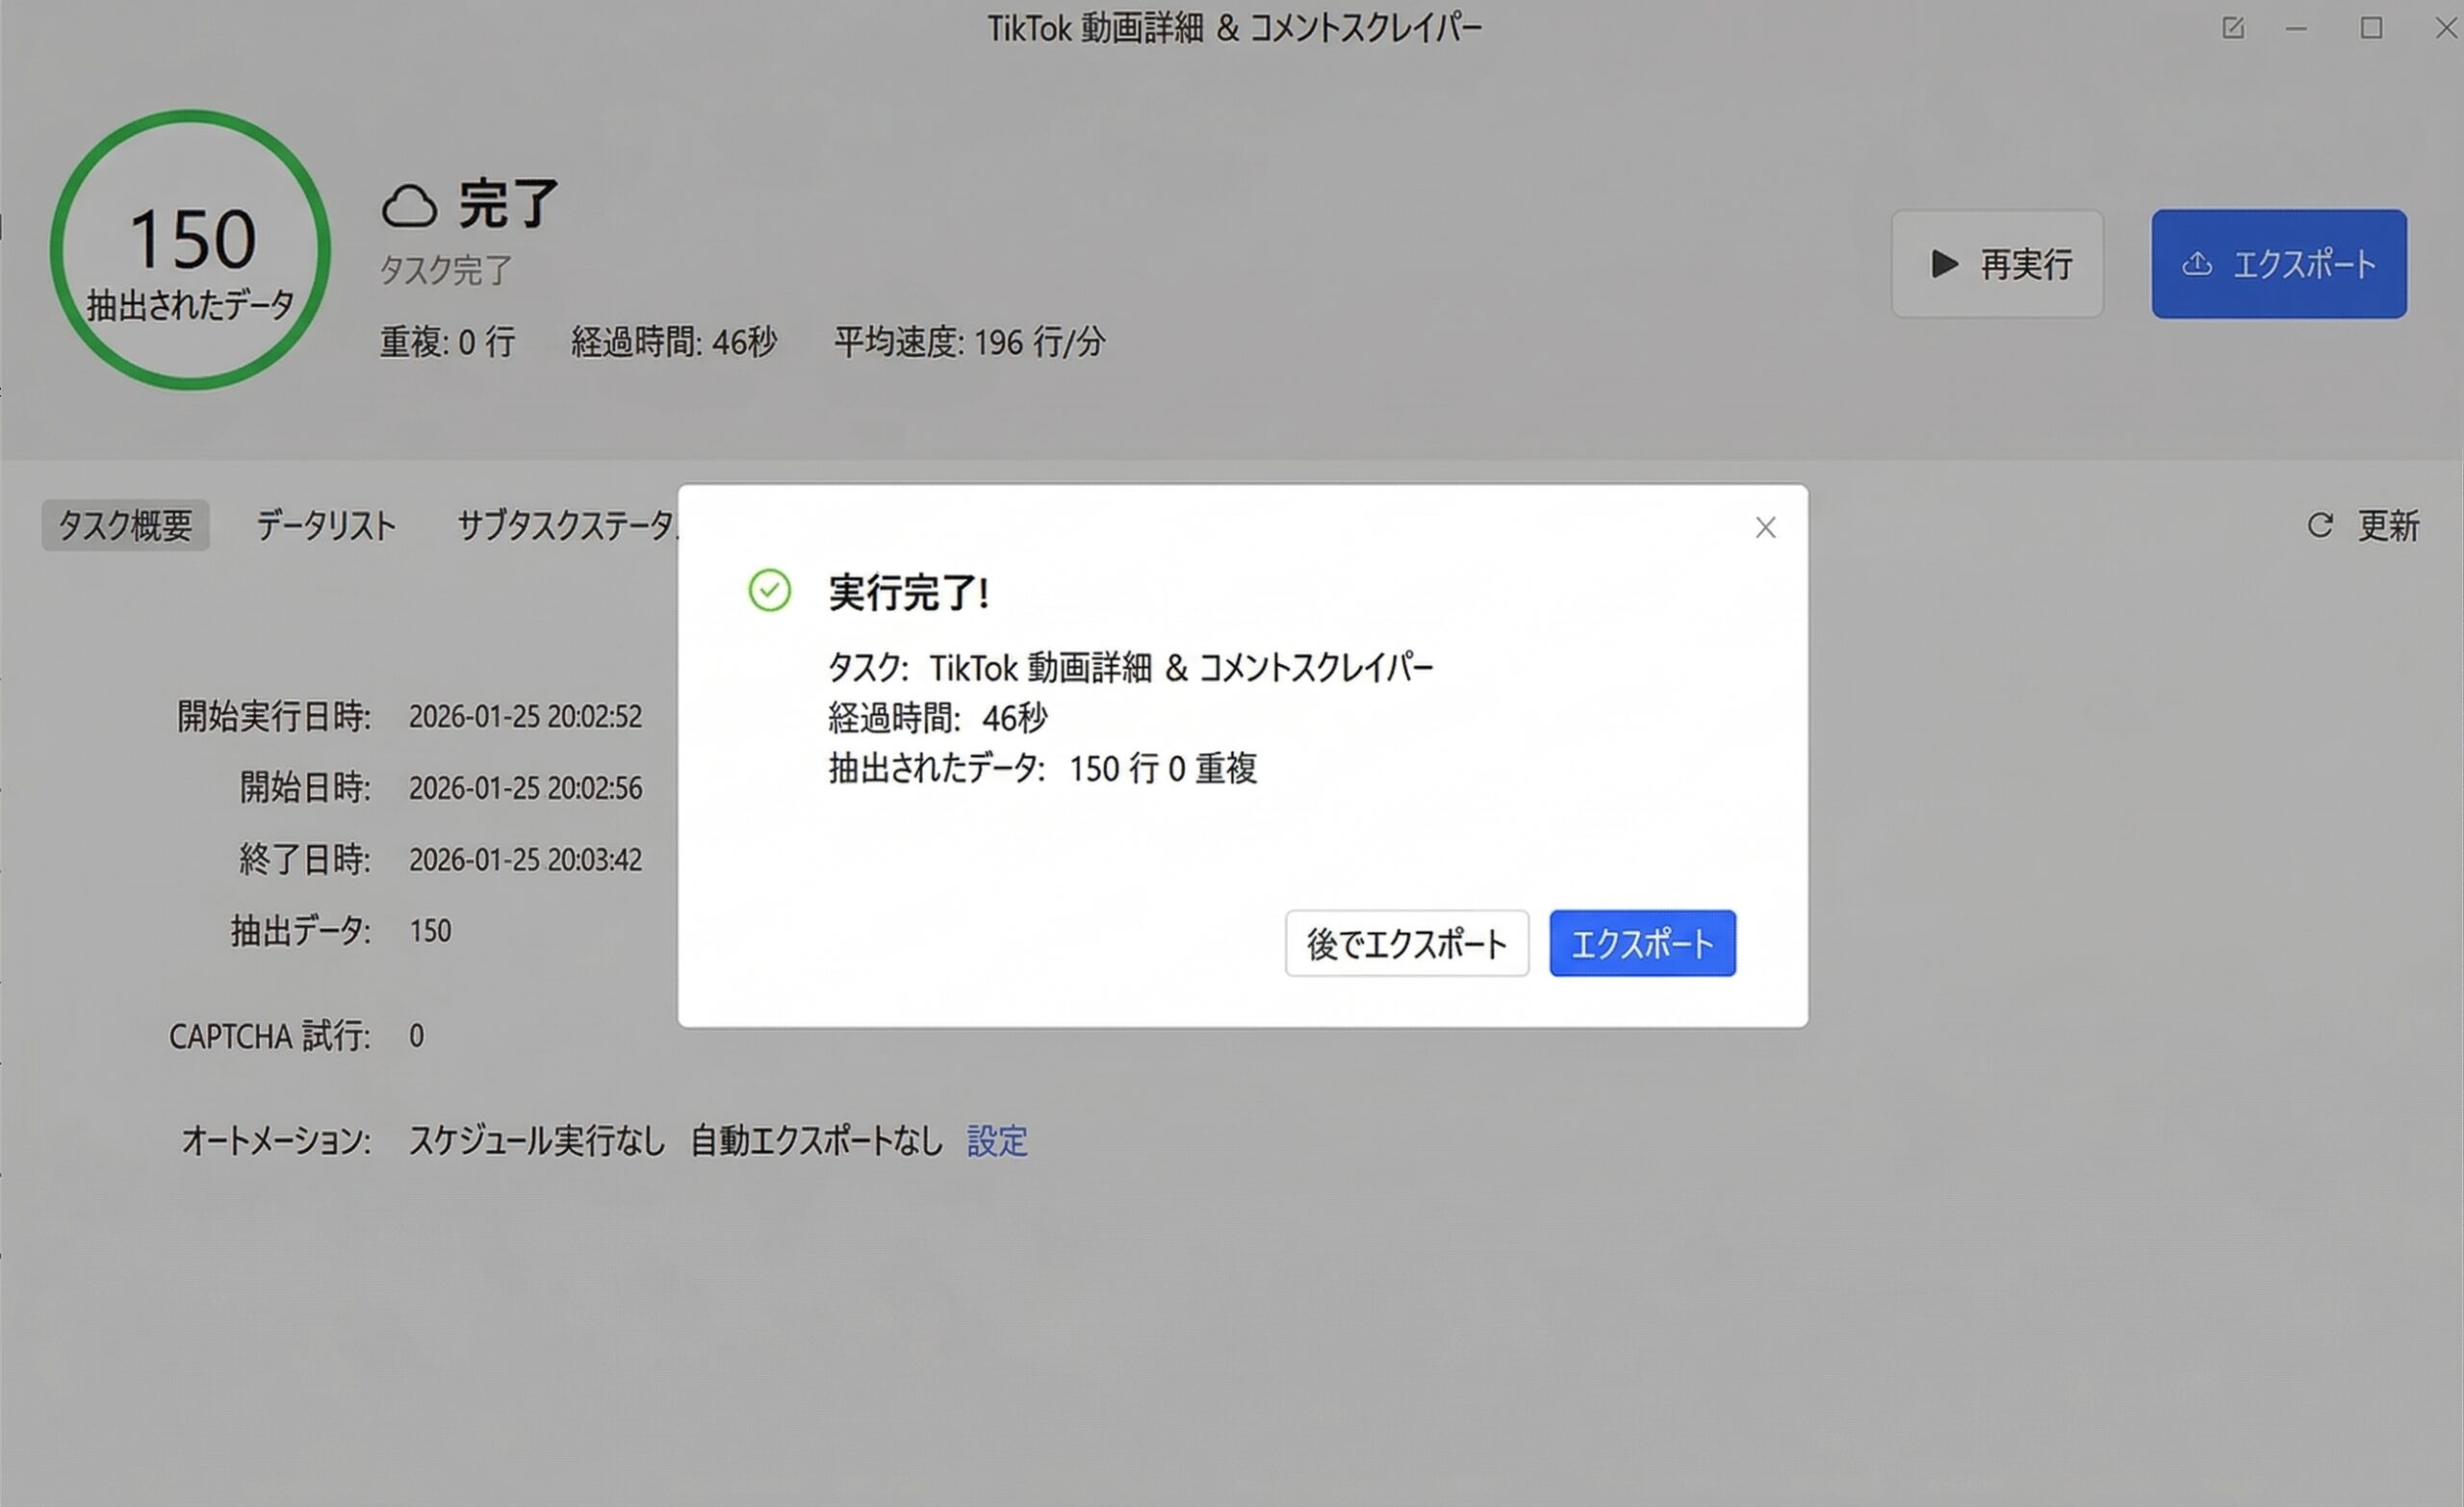
Task: Click the green checkmark icon in the dialog
Action: [769, 590]
